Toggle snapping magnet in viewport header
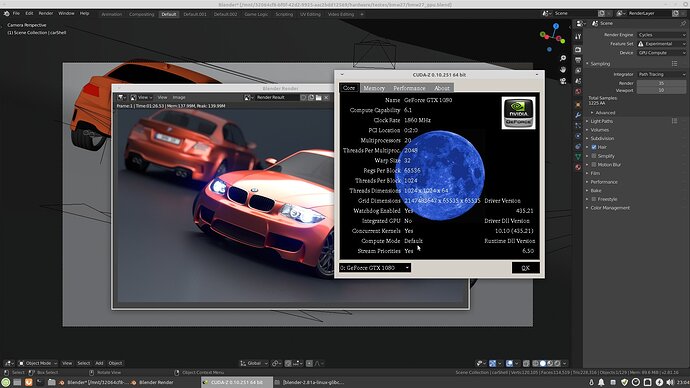 (288, 363)
